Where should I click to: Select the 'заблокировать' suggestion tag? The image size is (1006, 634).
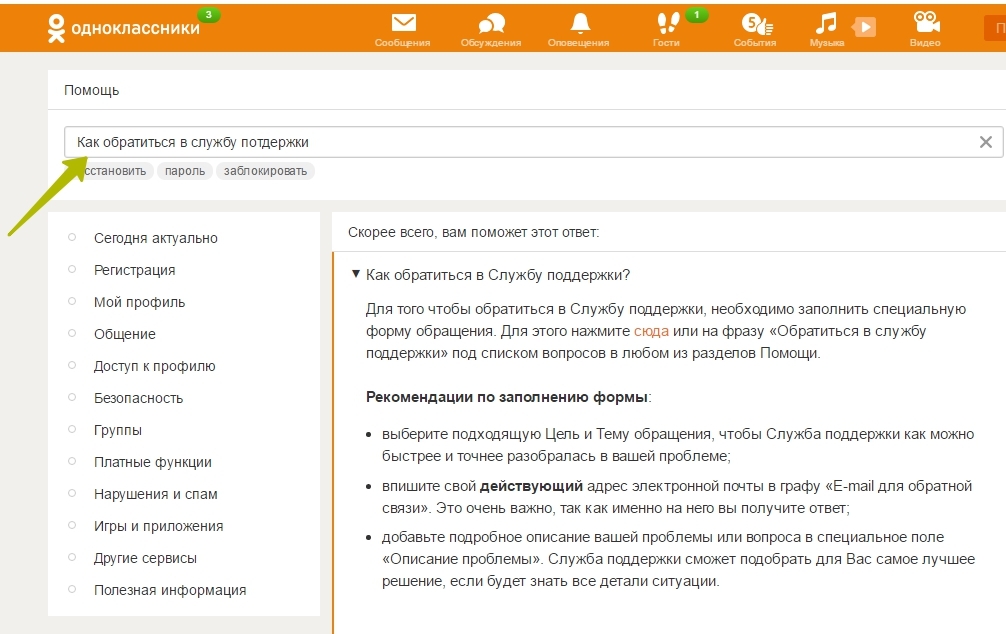[x=265, y=171]
